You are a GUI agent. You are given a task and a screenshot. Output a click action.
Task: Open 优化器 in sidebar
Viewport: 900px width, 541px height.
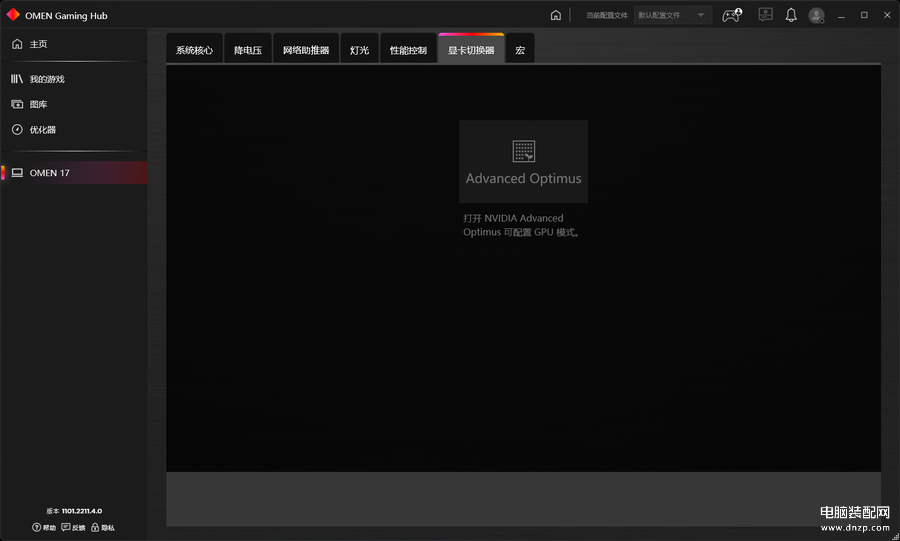(x=73, y=130)
